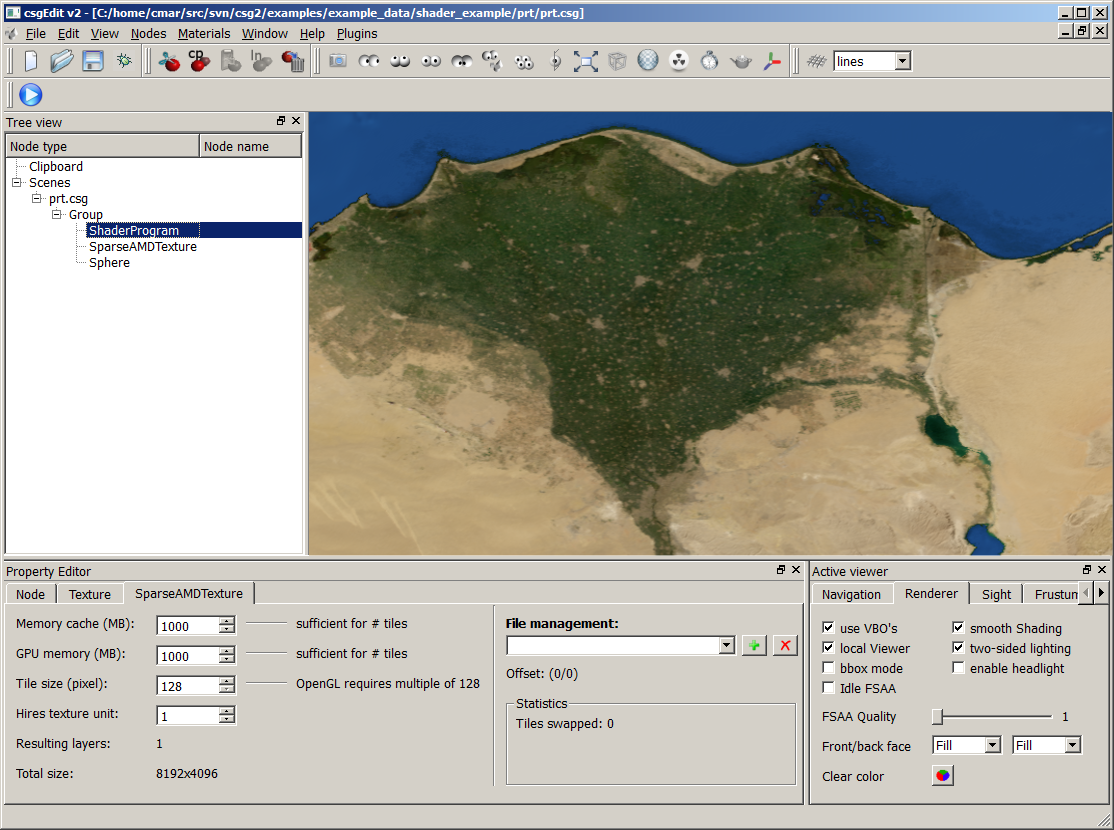The image size is (1114, 830).
Task: Click the FSAA Quality slider handle
Action: pyautogui.click(x=938, y=716)
